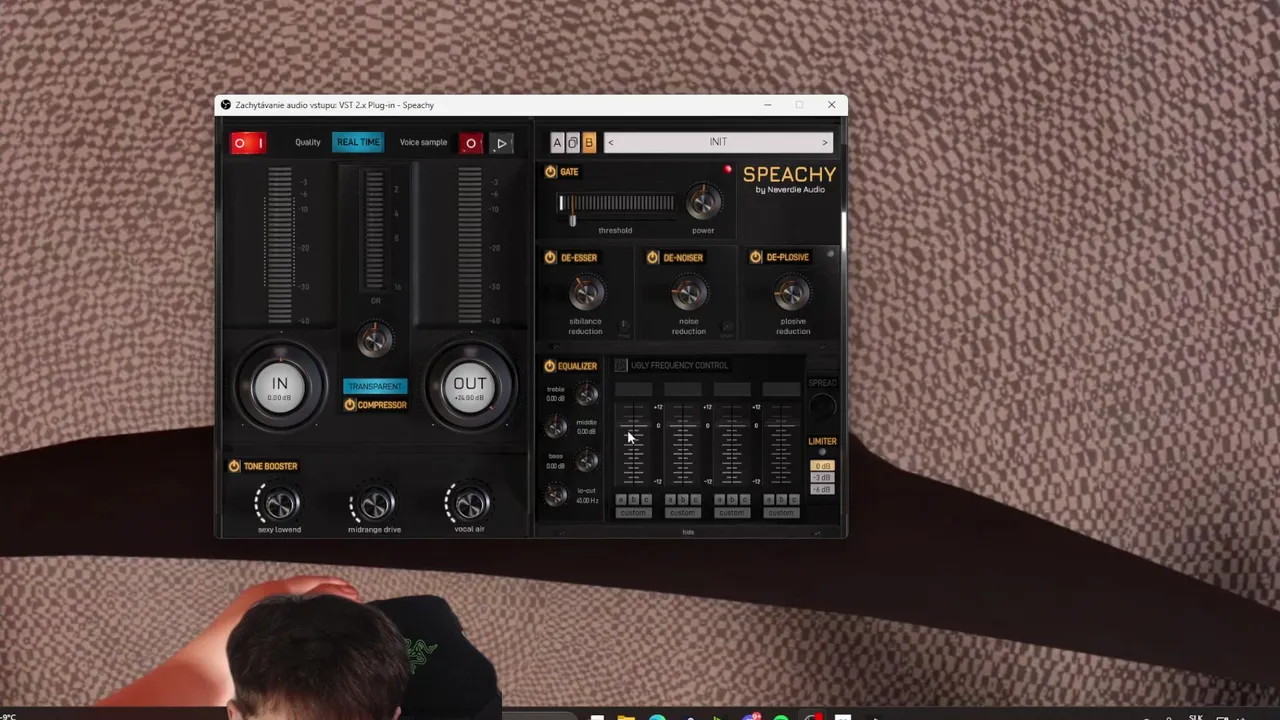Click the small icon under De-Esser knob
This screenshot has height=720, width=1280.
point(624,326)
